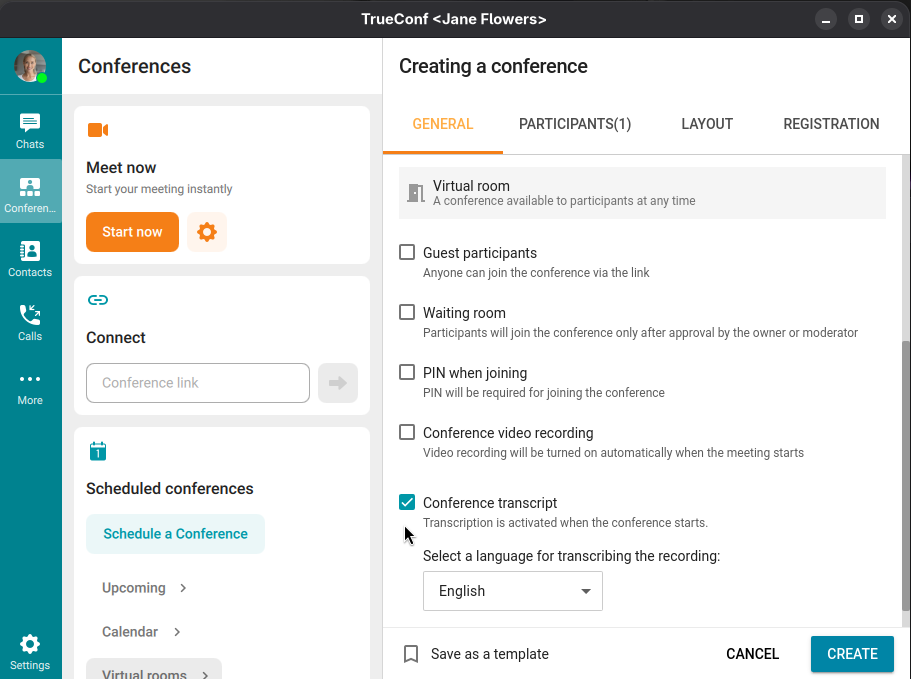
Task: Open the Calls section
Action: tap(30, 323)
